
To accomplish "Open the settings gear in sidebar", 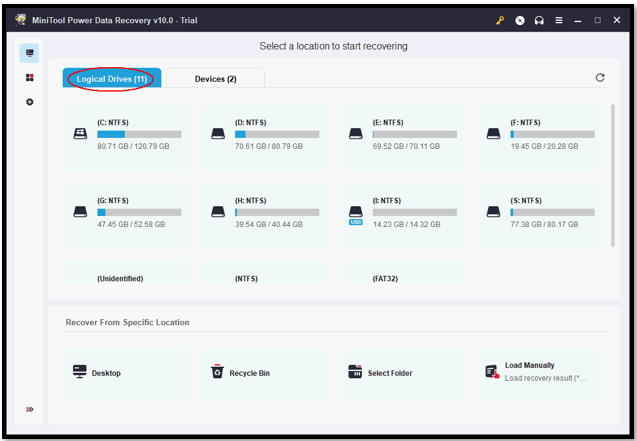I will click(x=30, y=102).
